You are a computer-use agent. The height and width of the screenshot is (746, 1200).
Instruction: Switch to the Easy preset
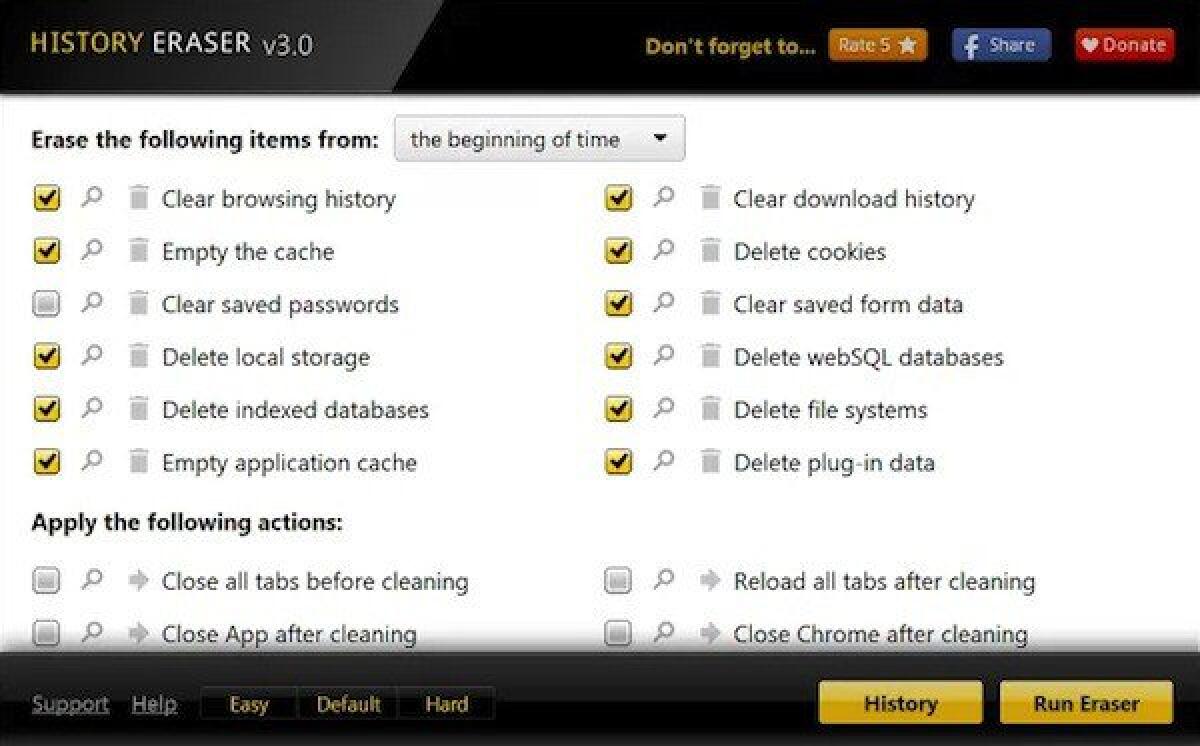click(247, 704)
